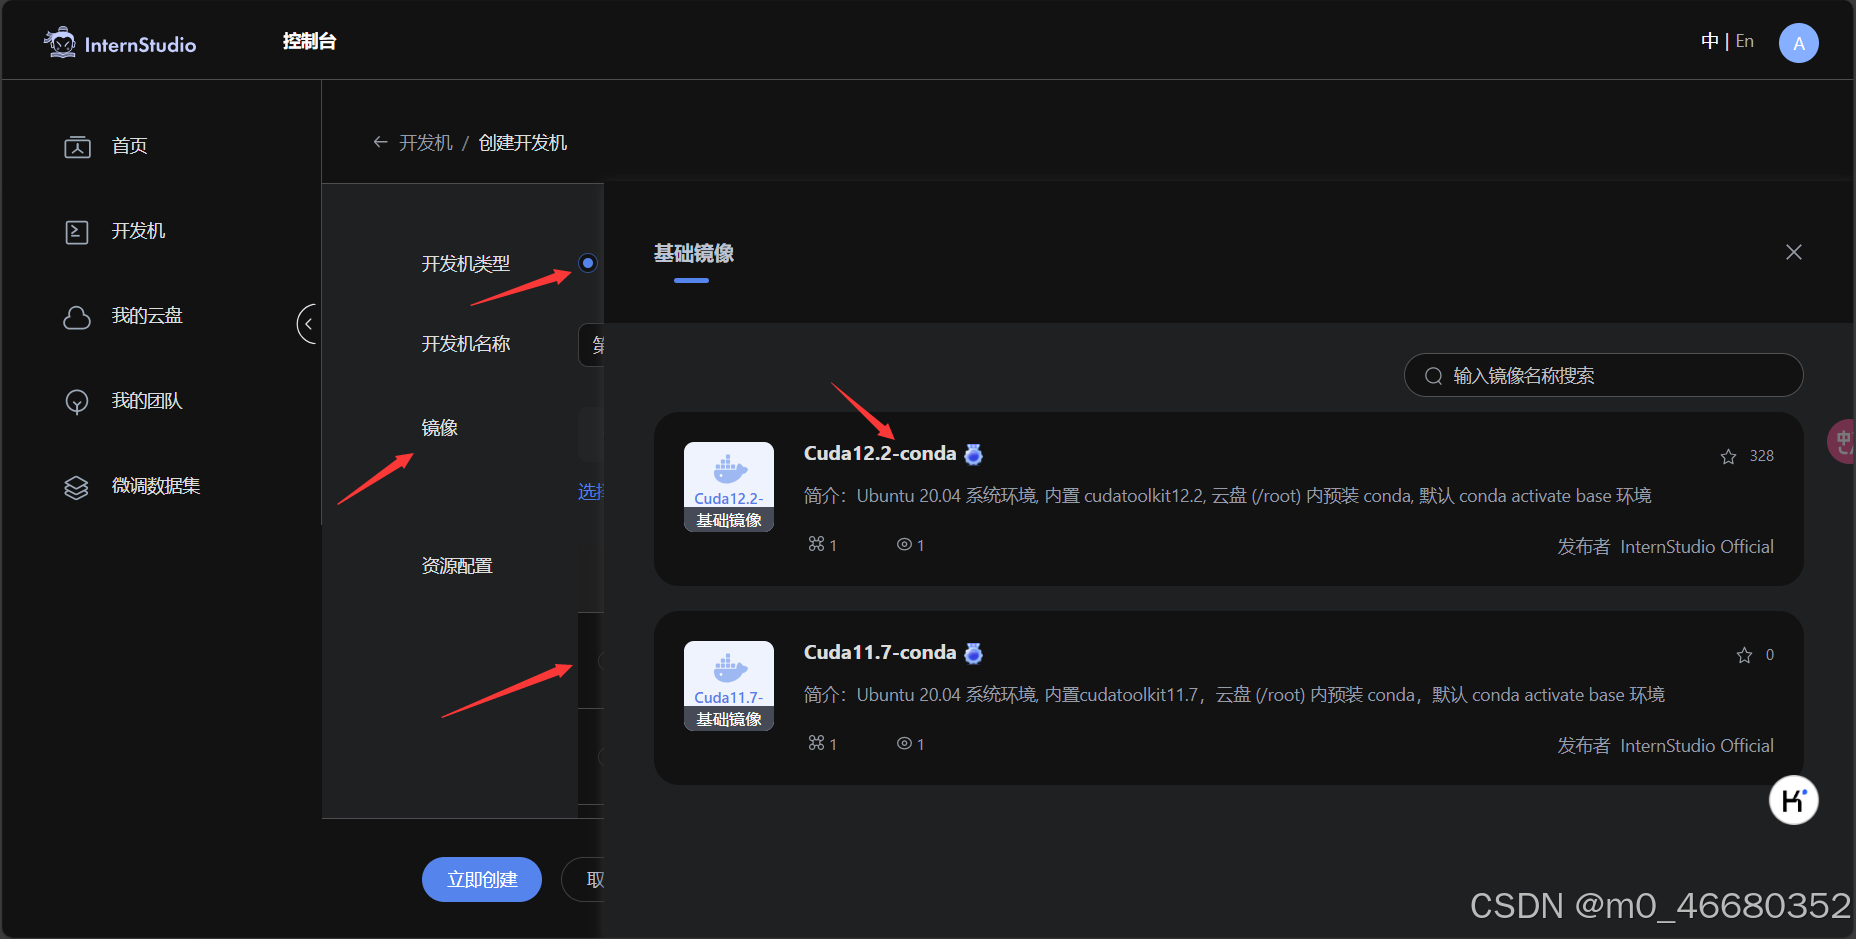The height and width of the screenshot is (939, 1856).
Task: Click the Cuda11.7 docker thumbnail
Action: pos(729,686)
